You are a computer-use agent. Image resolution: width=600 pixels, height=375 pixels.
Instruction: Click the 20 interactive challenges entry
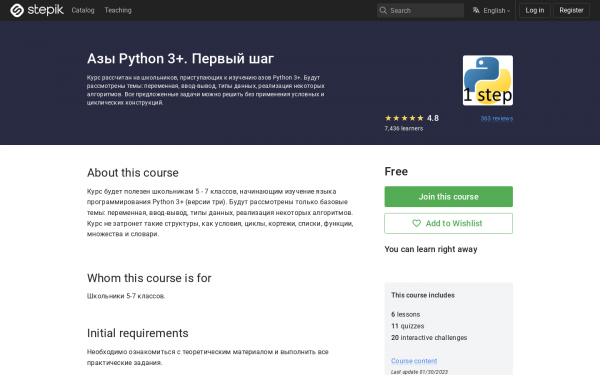pyautogui.click(x=429, y=338)
